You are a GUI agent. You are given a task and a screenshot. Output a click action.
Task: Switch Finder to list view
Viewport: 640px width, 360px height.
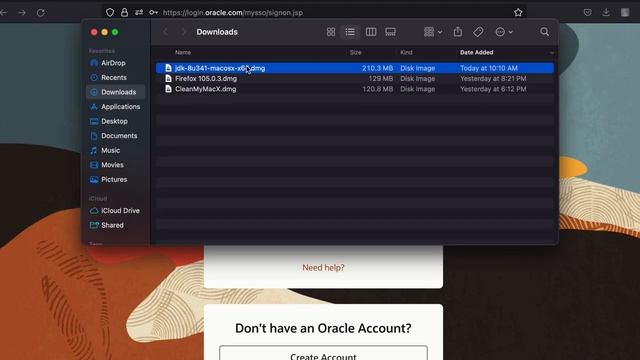click(x=350, y=32)
